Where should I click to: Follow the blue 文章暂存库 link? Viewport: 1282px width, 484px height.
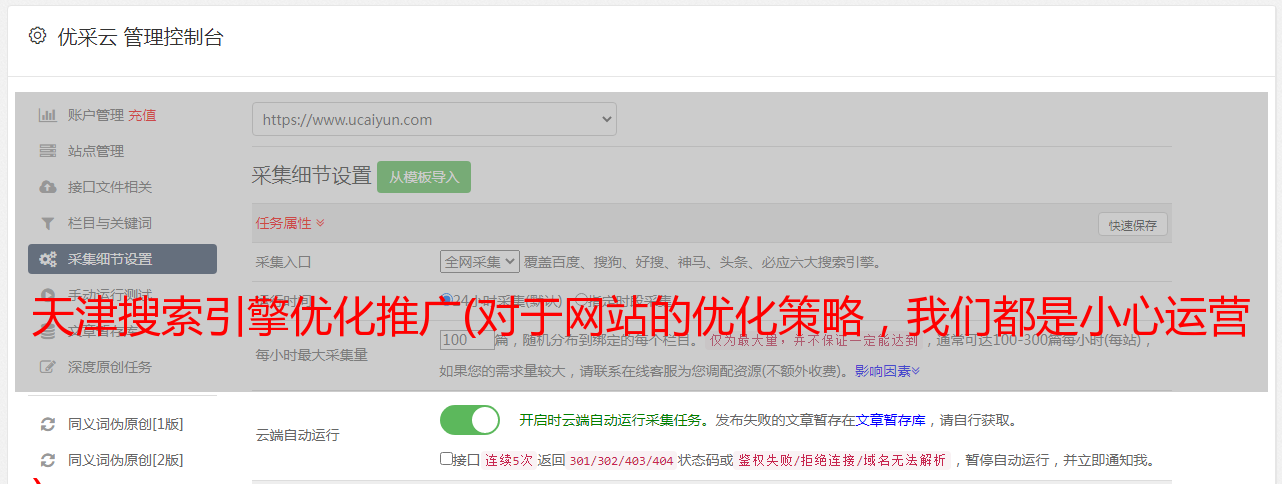click(x=890, y=420)
